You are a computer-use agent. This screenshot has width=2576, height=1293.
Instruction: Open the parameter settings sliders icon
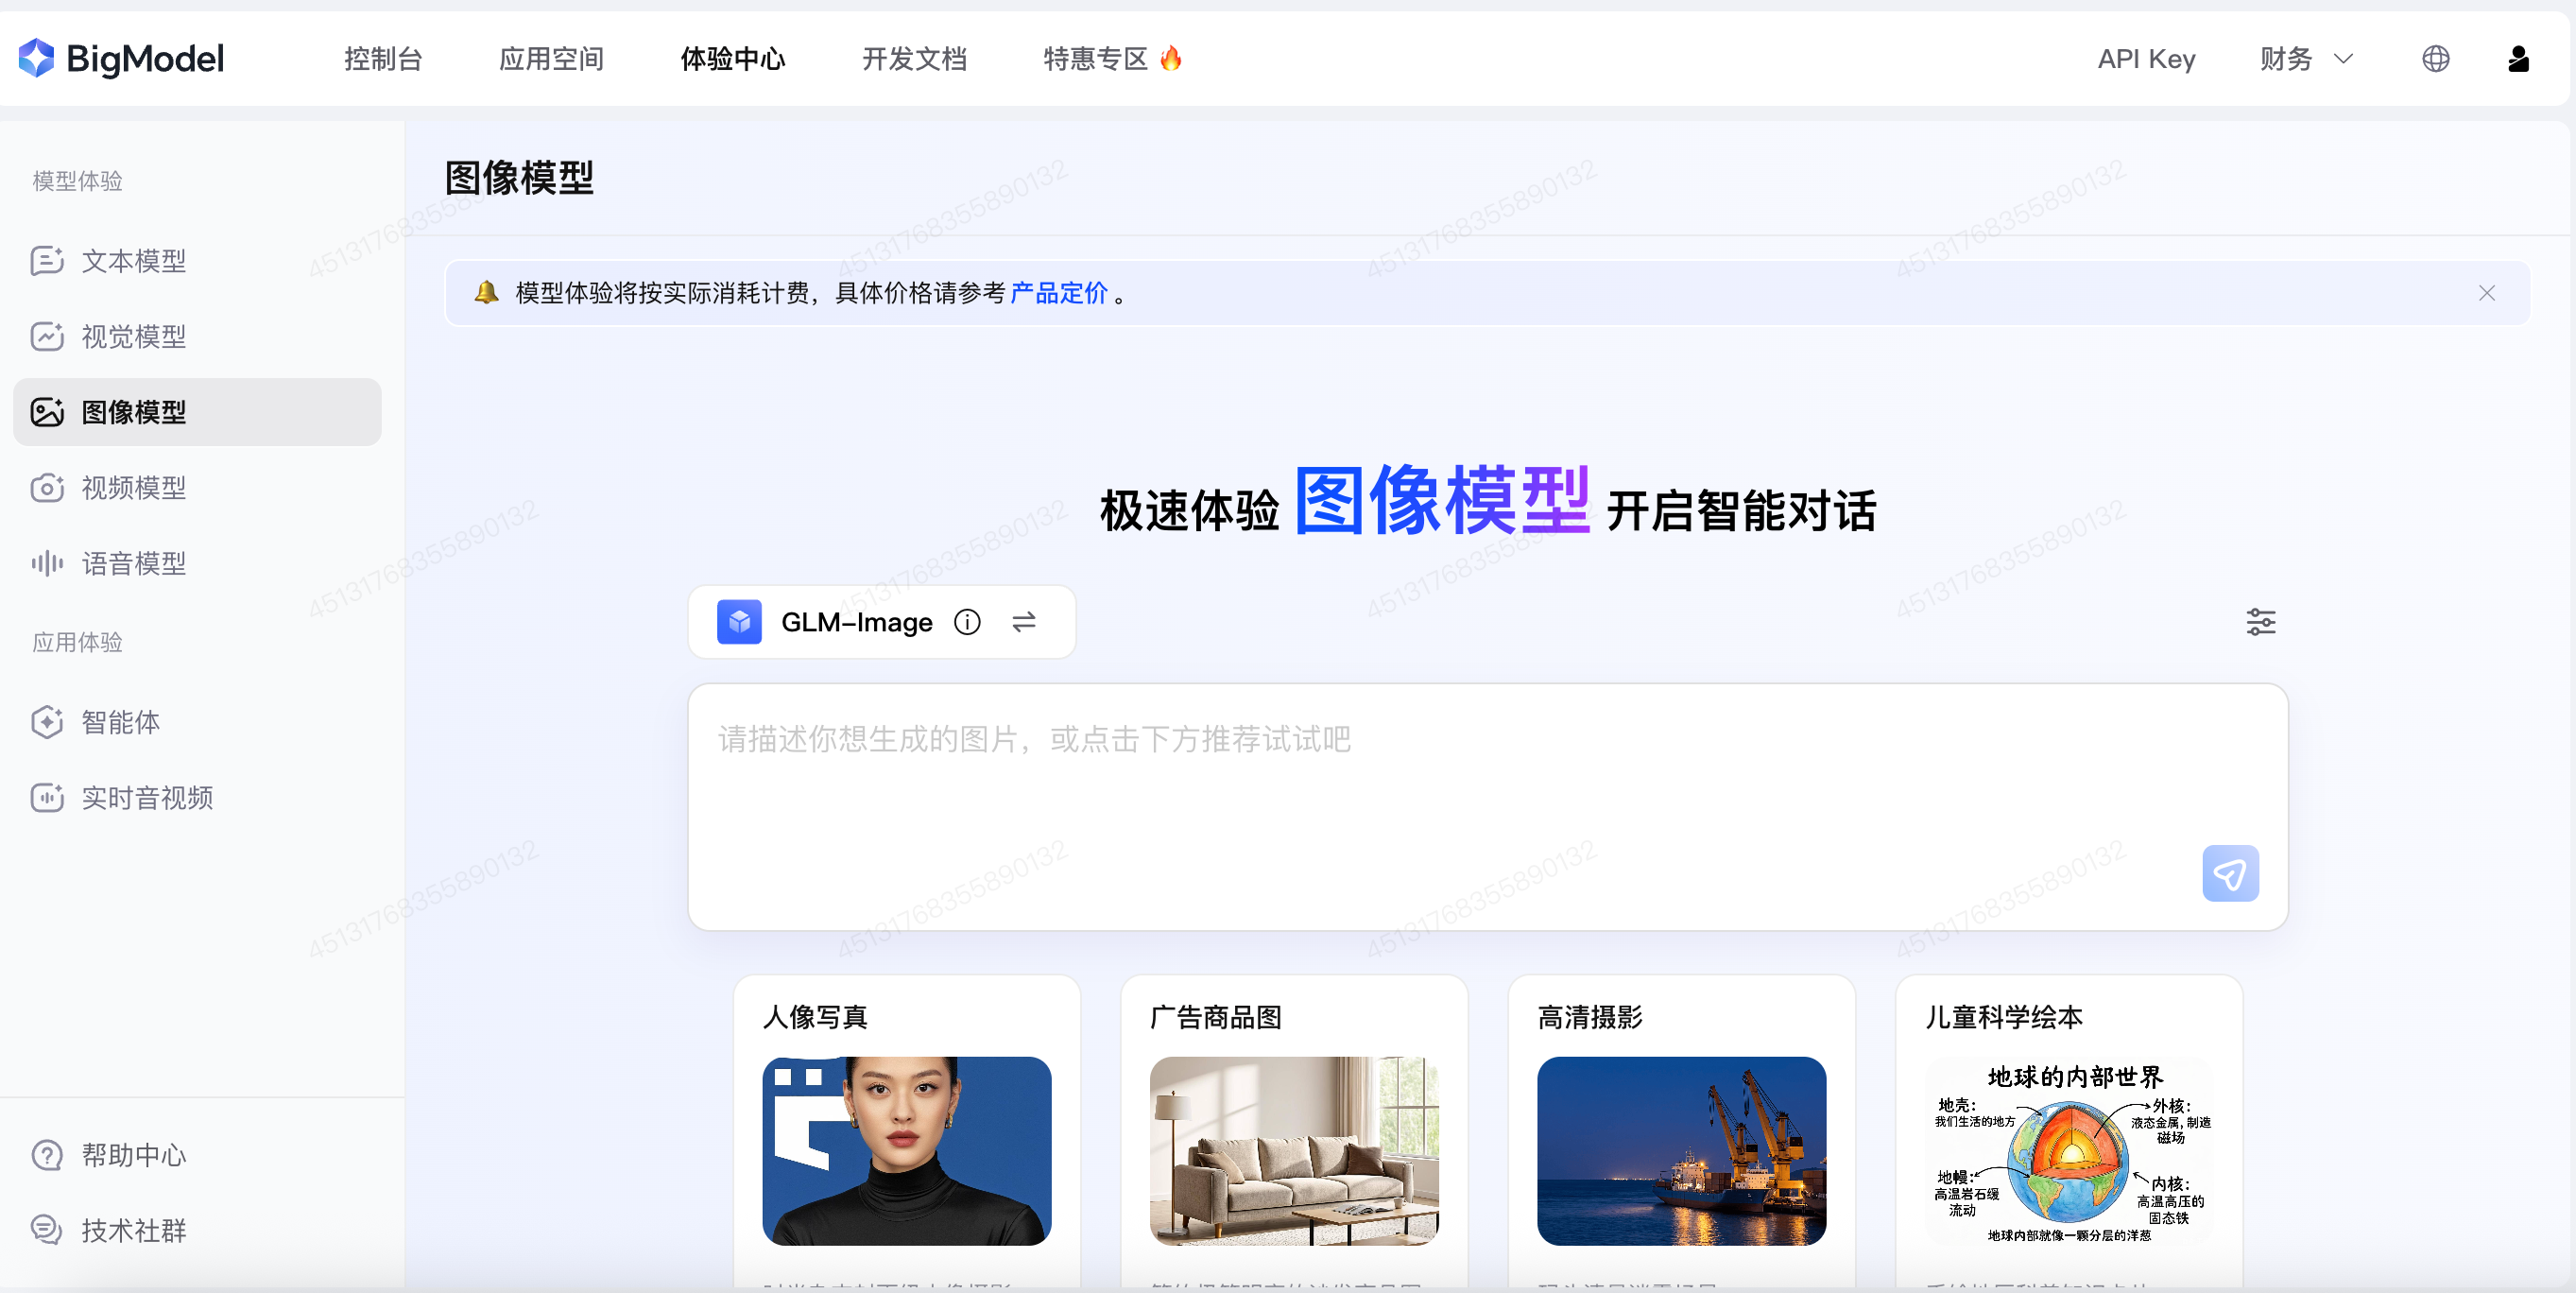coord(2260,622)
